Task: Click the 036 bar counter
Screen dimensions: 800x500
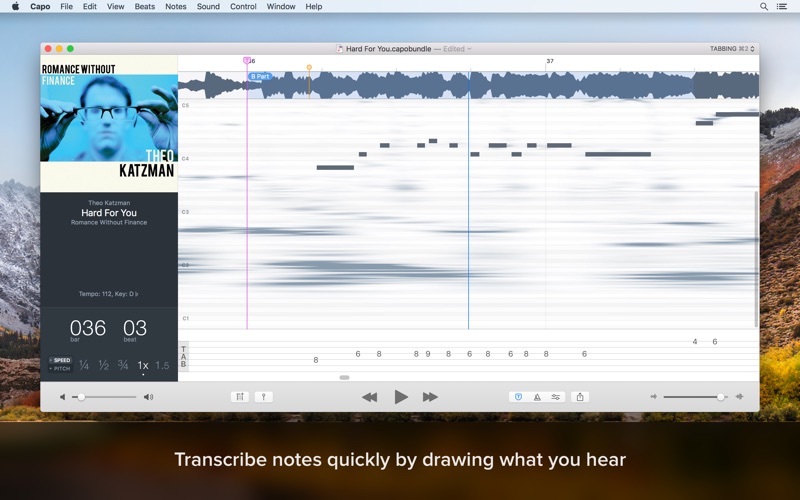Action: (x=88, y=328)
